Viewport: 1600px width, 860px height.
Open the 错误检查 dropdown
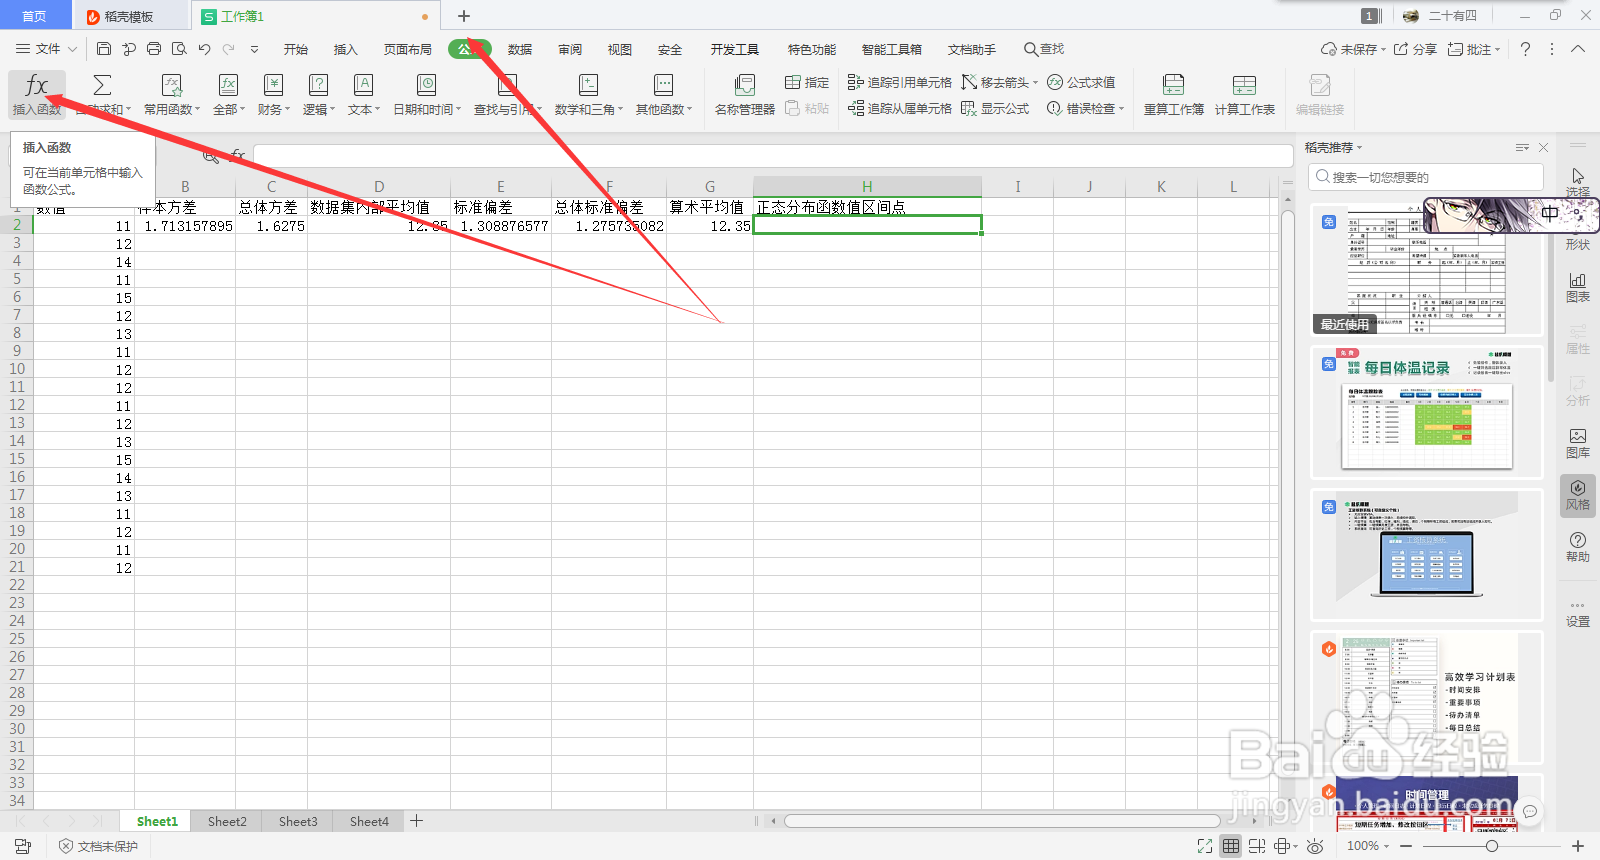click(x=1085, y=108)
